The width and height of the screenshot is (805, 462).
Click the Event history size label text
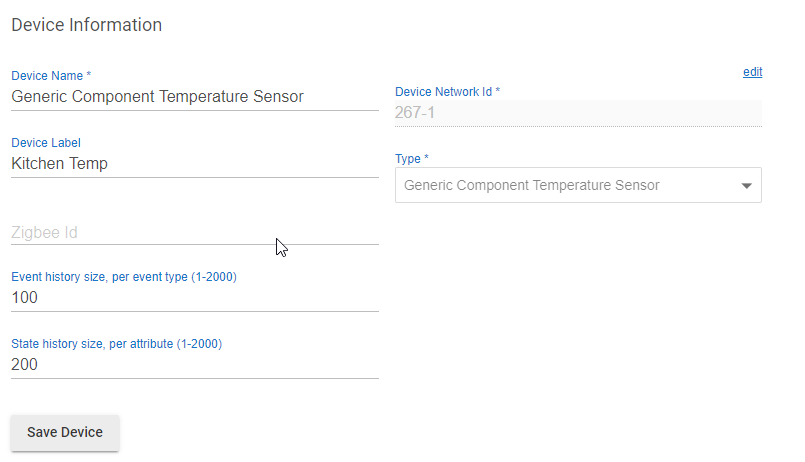[x=123, y=277]
